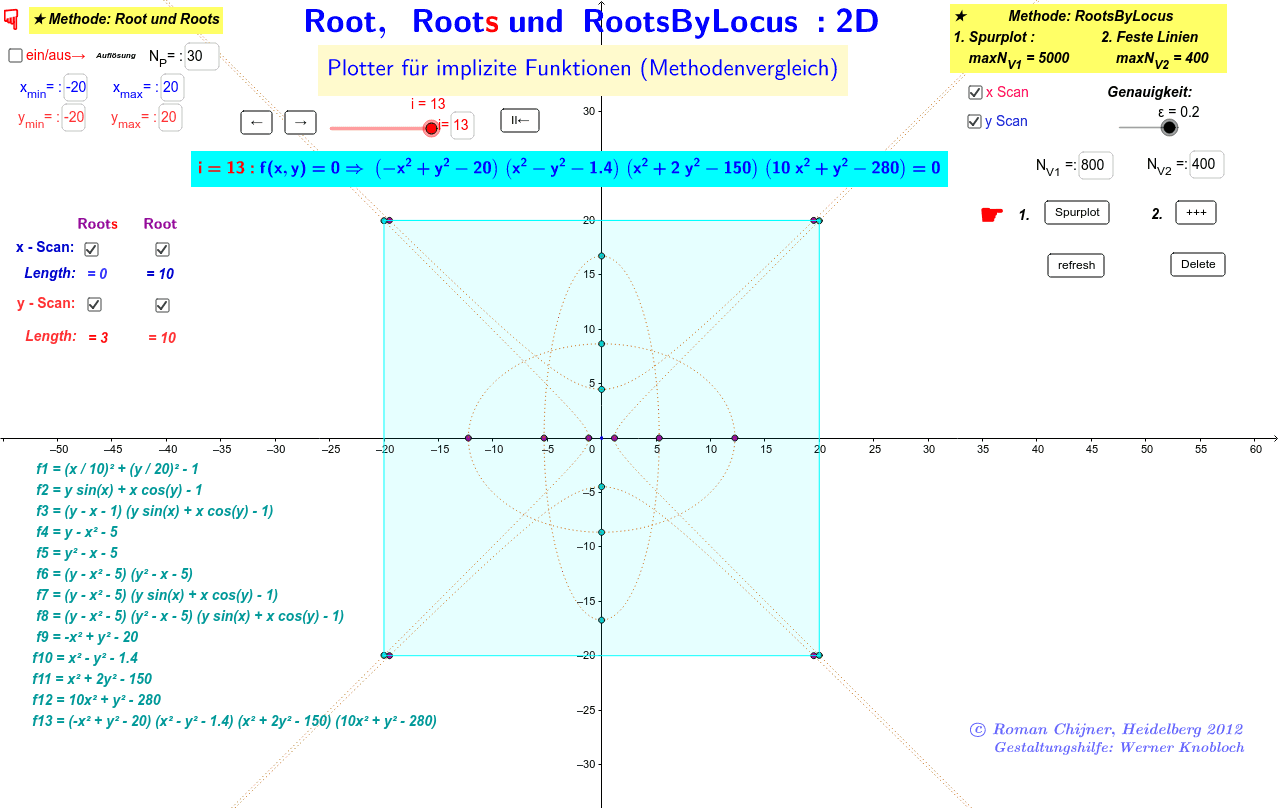
Task: Click the Genauigkeit ε slider handle
Action: (1169, 127)
